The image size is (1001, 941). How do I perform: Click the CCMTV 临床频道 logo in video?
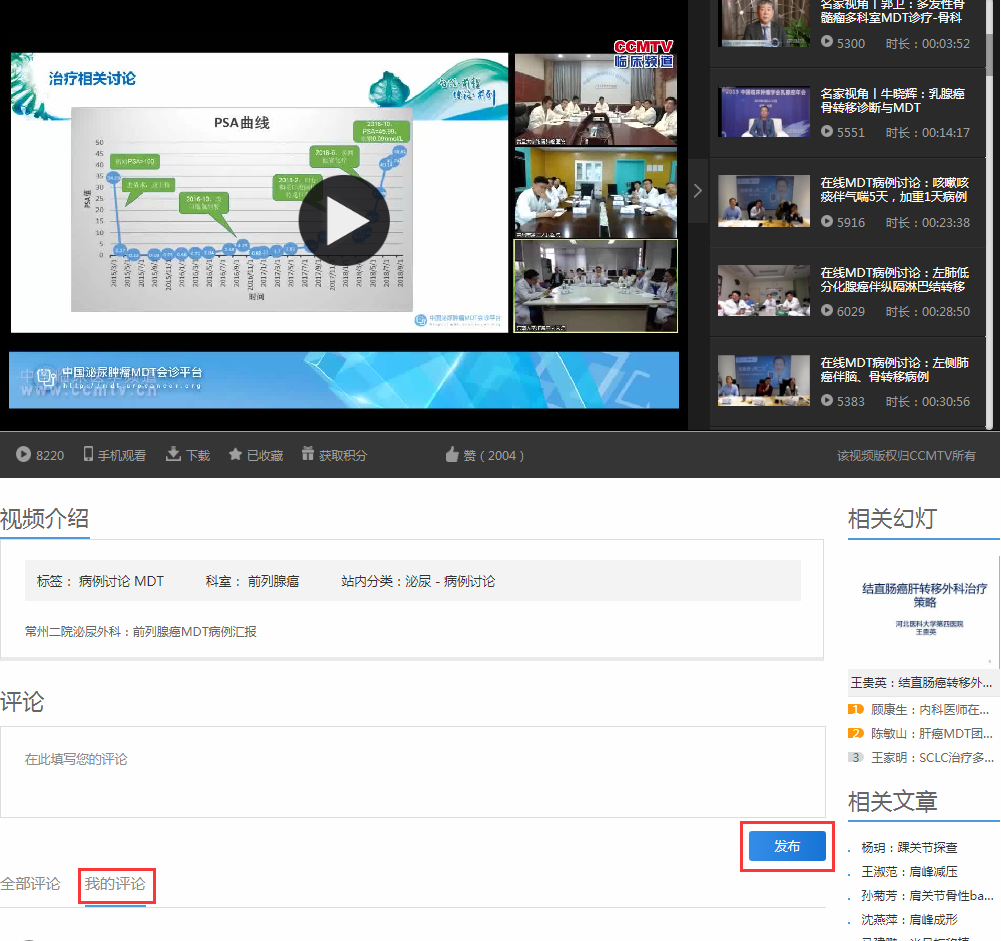point(644,54)
